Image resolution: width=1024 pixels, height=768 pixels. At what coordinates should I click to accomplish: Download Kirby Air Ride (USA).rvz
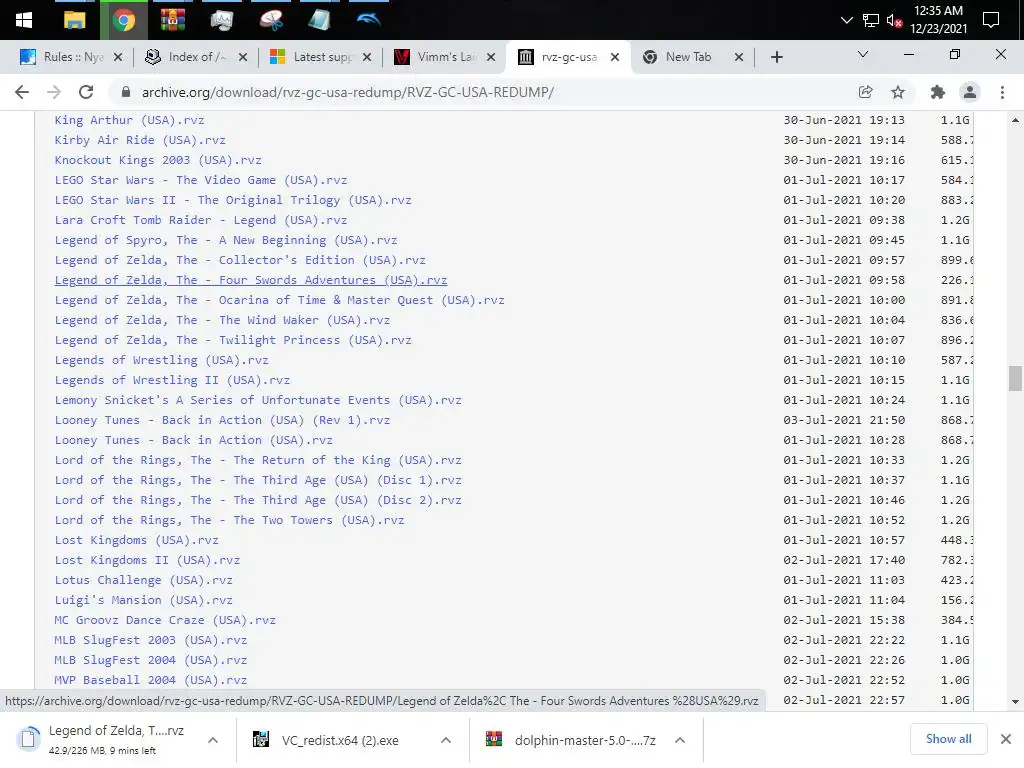click(140, 140)
